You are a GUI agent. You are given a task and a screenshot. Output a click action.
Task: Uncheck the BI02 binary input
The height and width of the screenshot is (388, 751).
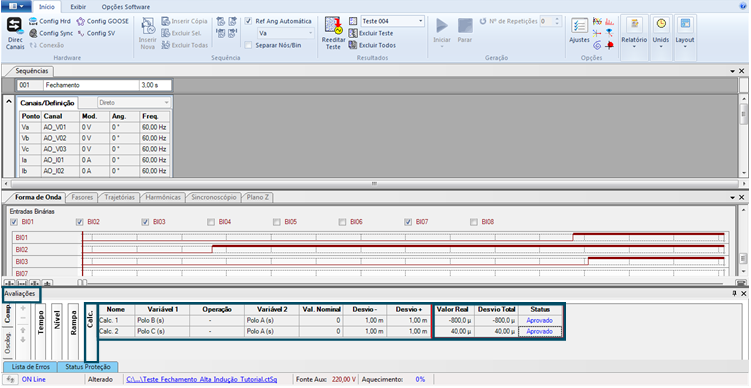click(80, 222)
